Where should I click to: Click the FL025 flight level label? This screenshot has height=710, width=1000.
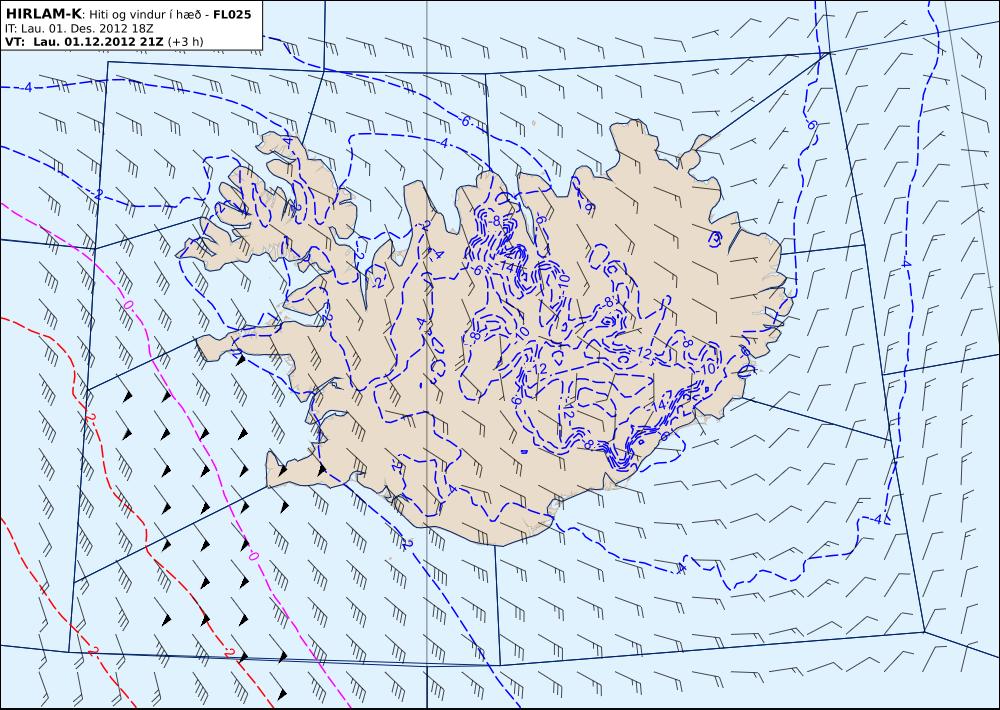(232, 15)
